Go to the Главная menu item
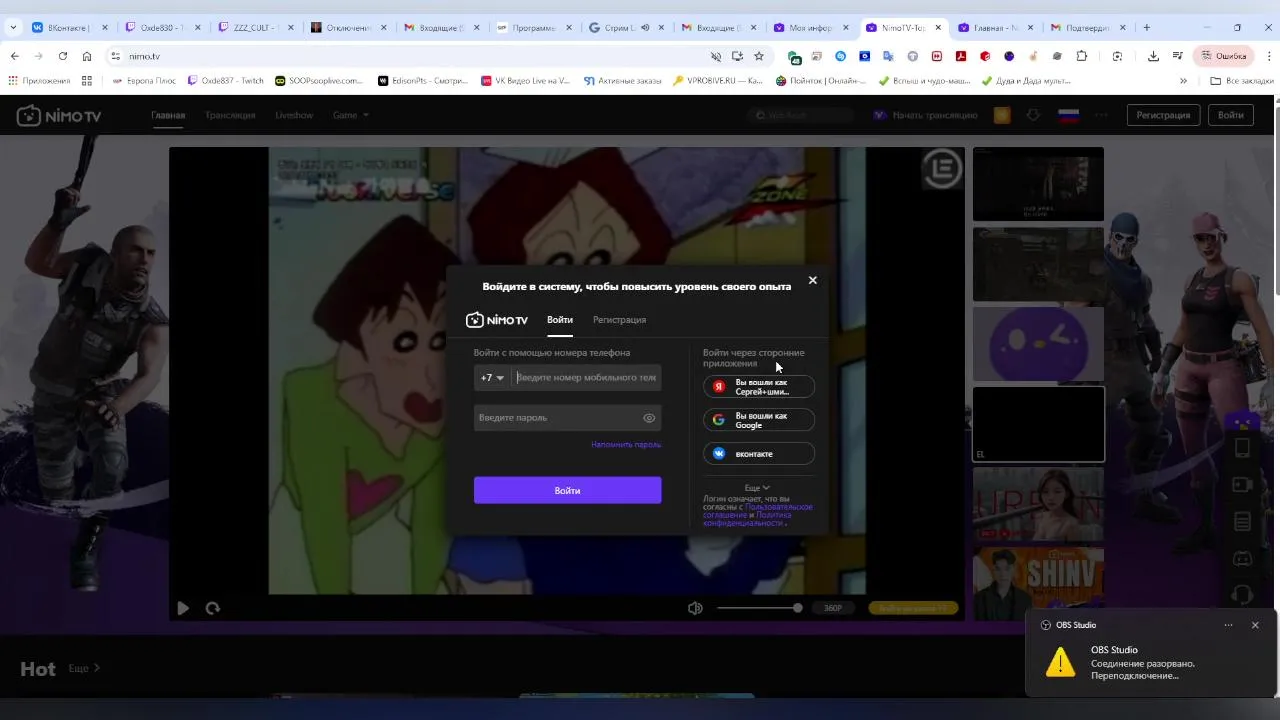The height and width of the screenshot is (720, 1280). (168, 115)
